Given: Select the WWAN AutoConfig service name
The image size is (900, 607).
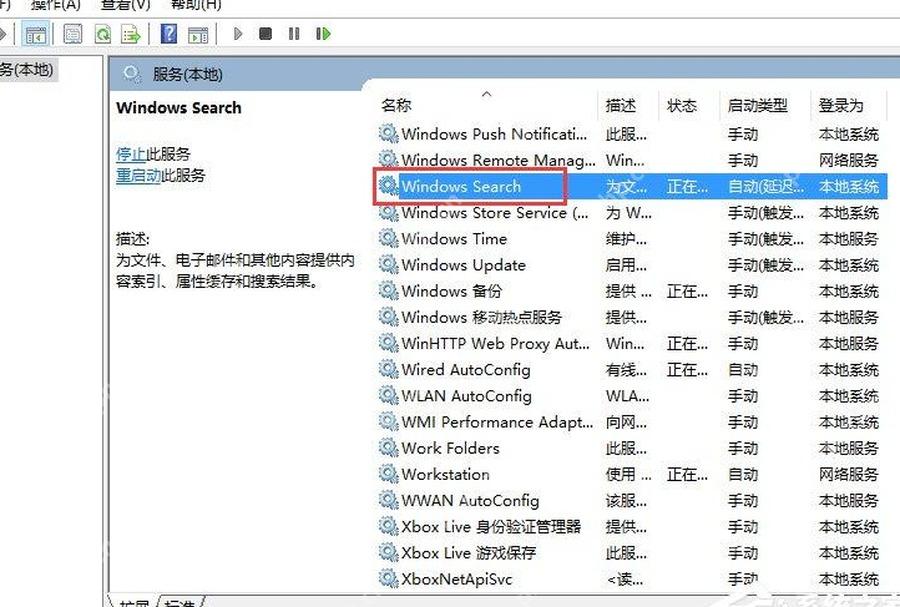Looking at the screenshot, I should (470, 500).
